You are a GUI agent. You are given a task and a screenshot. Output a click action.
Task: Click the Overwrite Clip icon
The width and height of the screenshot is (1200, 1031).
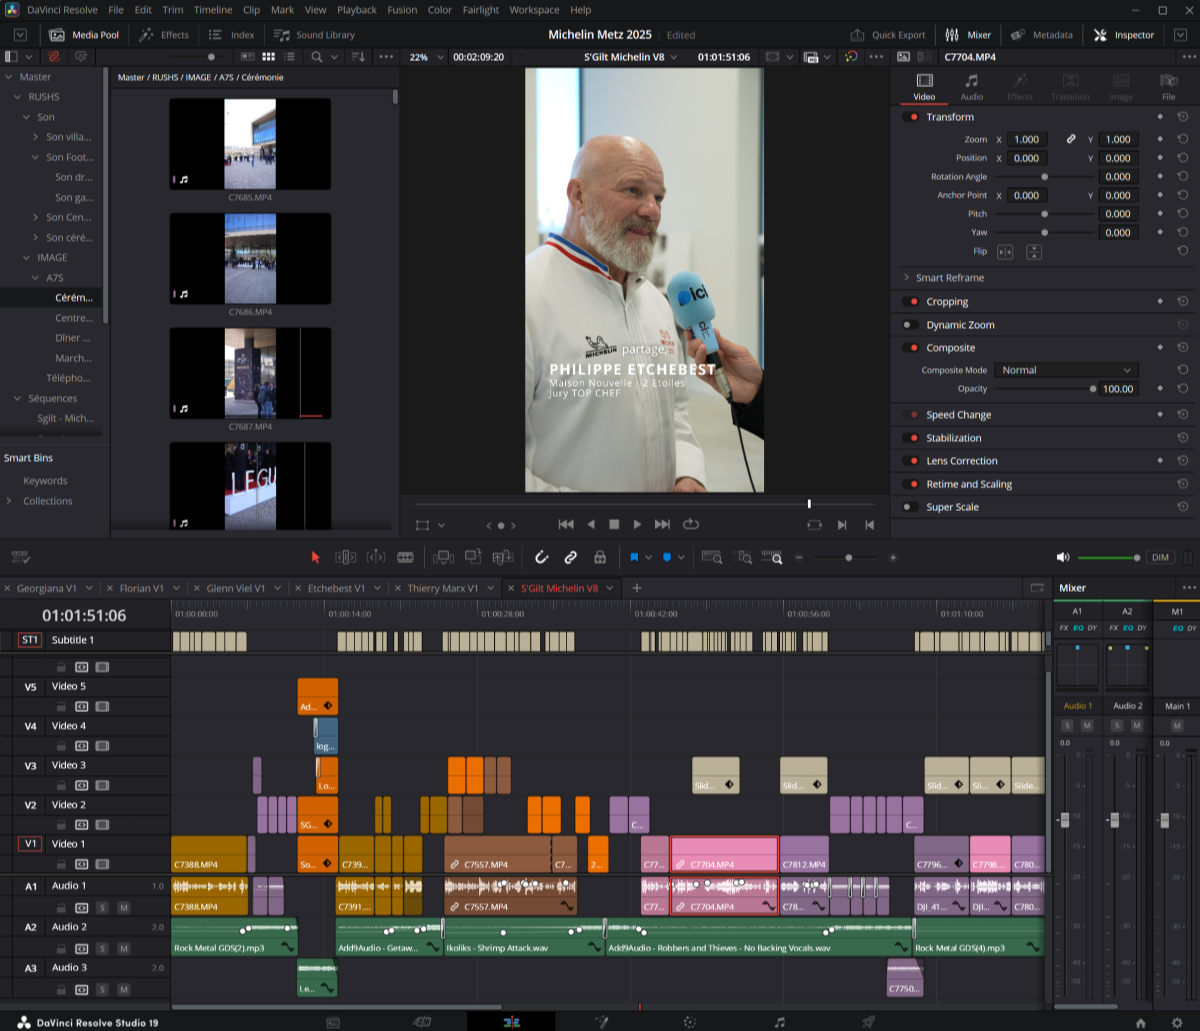coord(473,557)
